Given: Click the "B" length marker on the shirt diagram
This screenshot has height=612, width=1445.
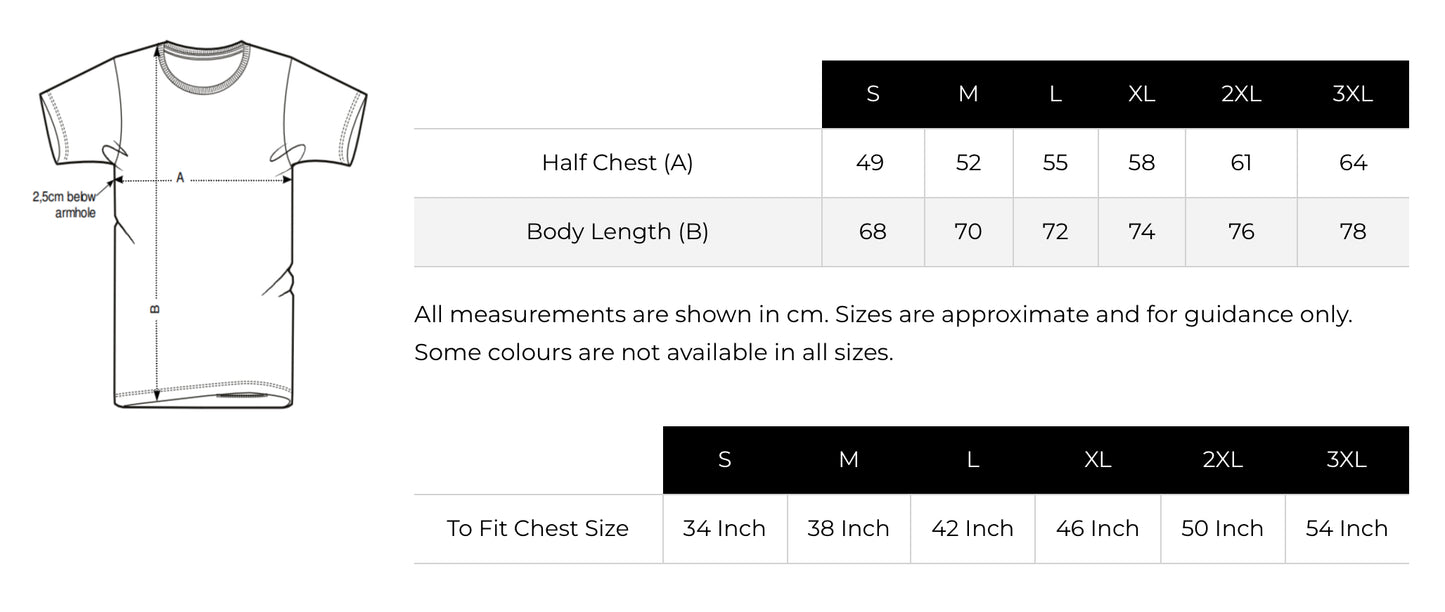Looking at the screenshot, I should pos(155,309).
